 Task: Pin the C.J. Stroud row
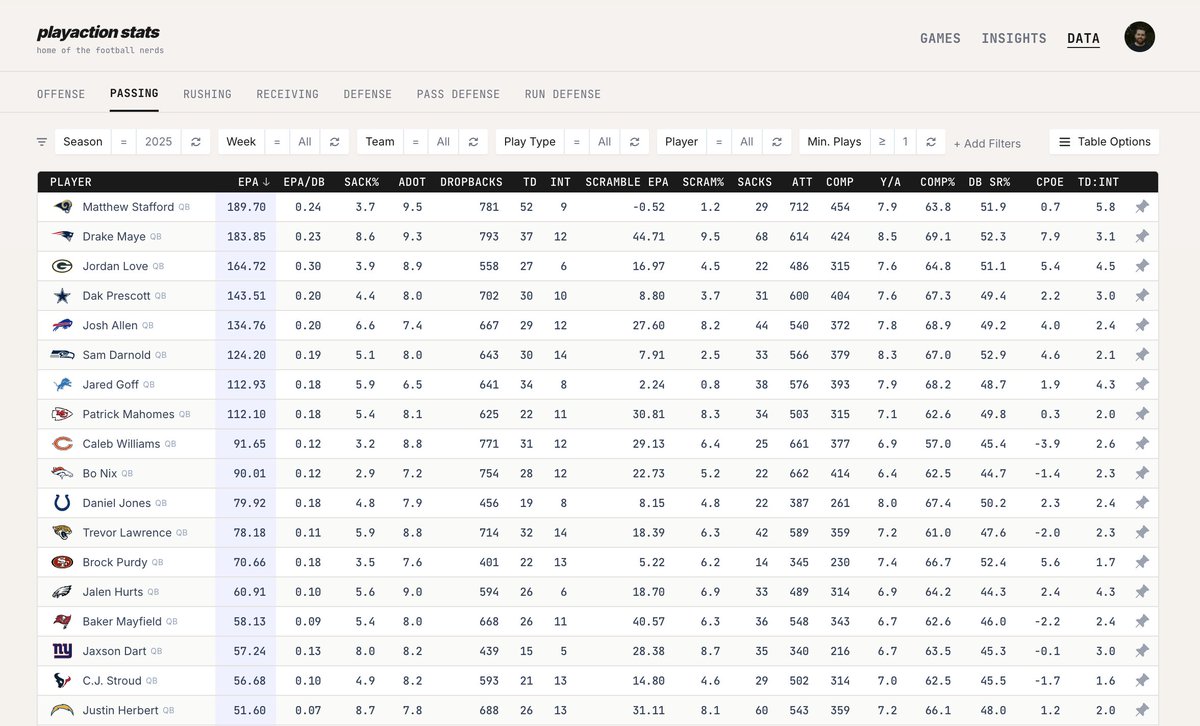pos(1142,681)
